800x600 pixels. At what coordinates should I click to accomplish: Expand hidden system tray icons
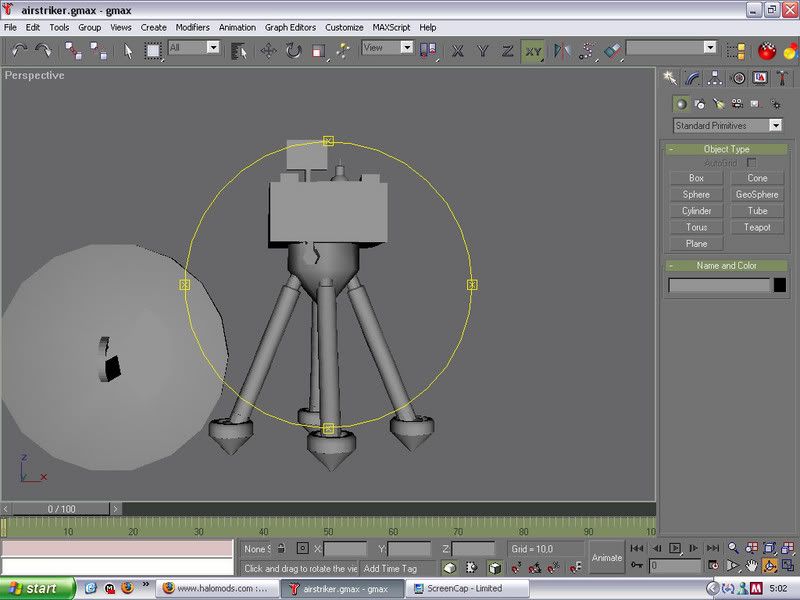coord(713,588)
